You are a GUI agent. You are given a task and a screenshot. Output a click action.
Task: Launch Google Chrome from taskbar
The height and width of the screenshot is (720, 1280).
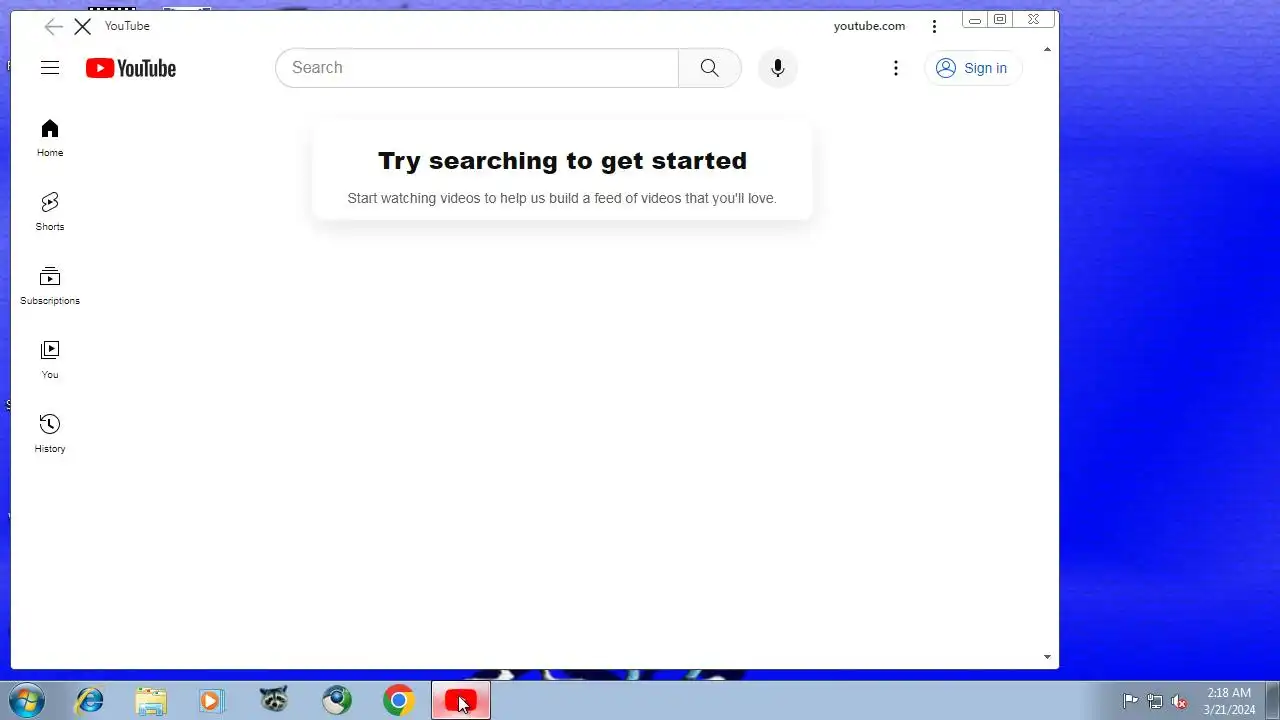[x=399, y=701]
